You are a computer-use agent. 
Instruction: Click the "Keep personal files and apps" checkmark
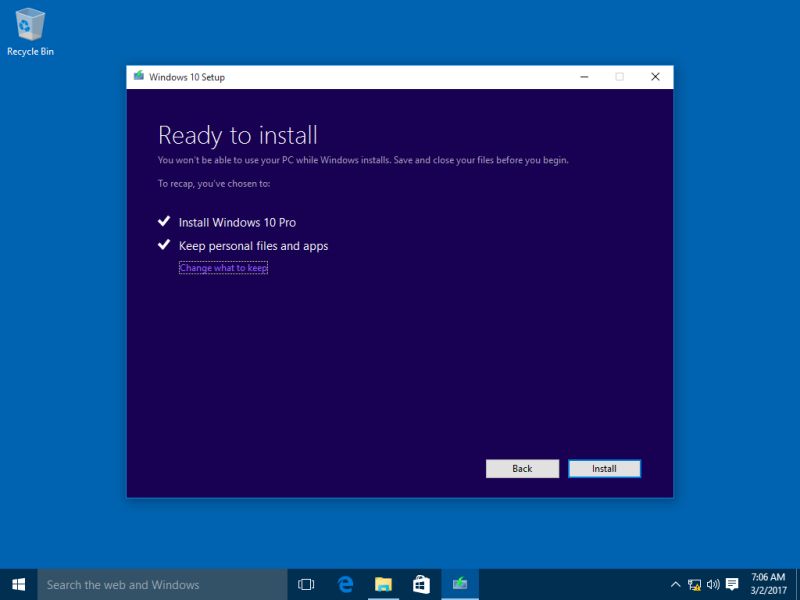[x=163, y=245]
